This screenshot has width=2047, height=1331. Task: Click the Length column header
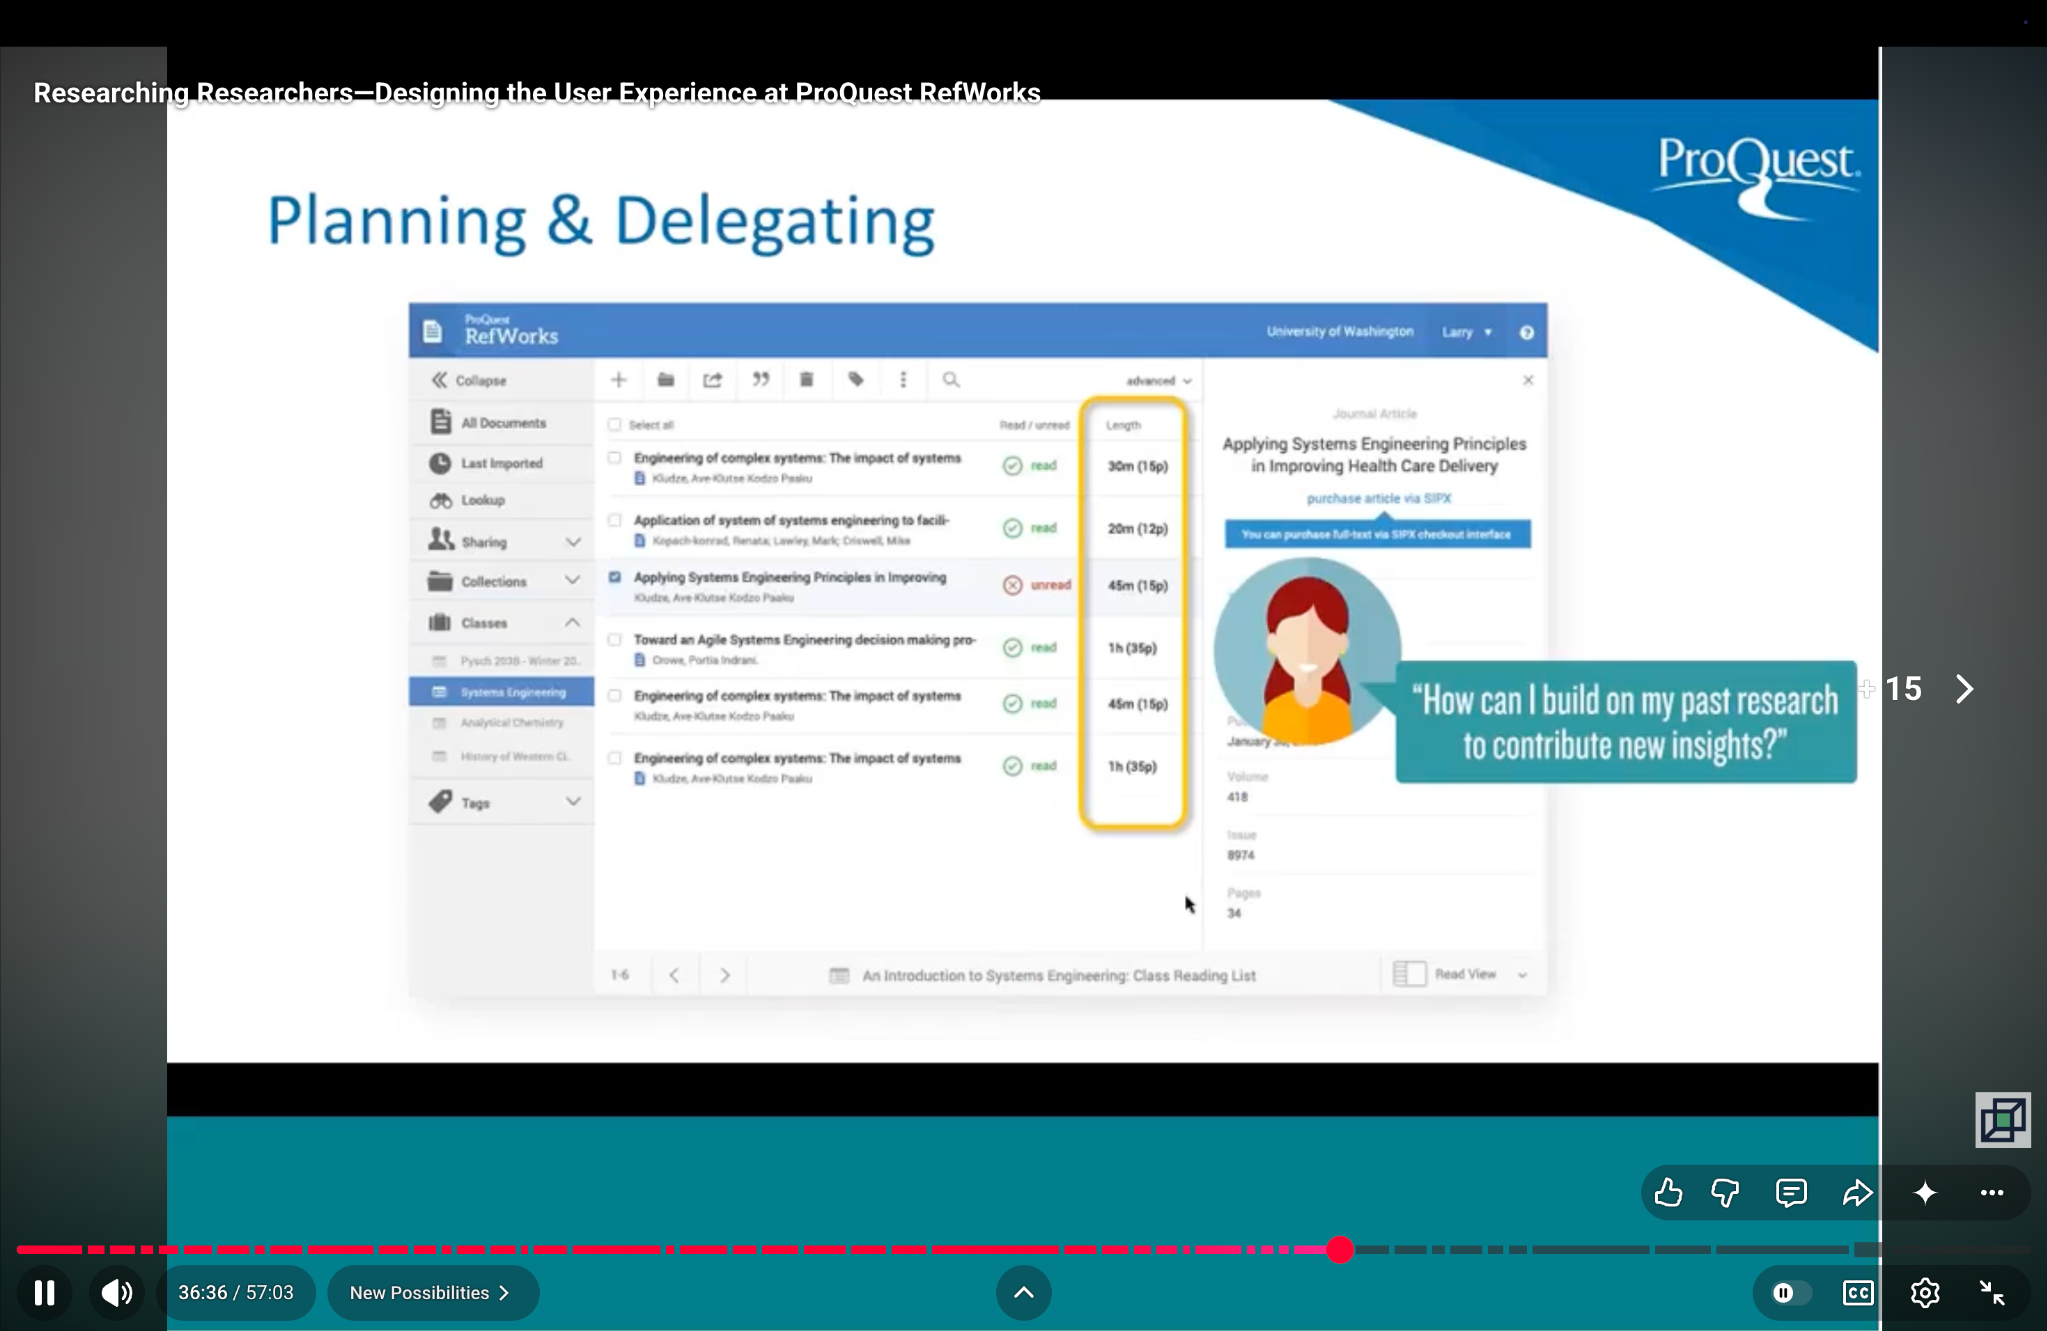tap(1123, 425)
